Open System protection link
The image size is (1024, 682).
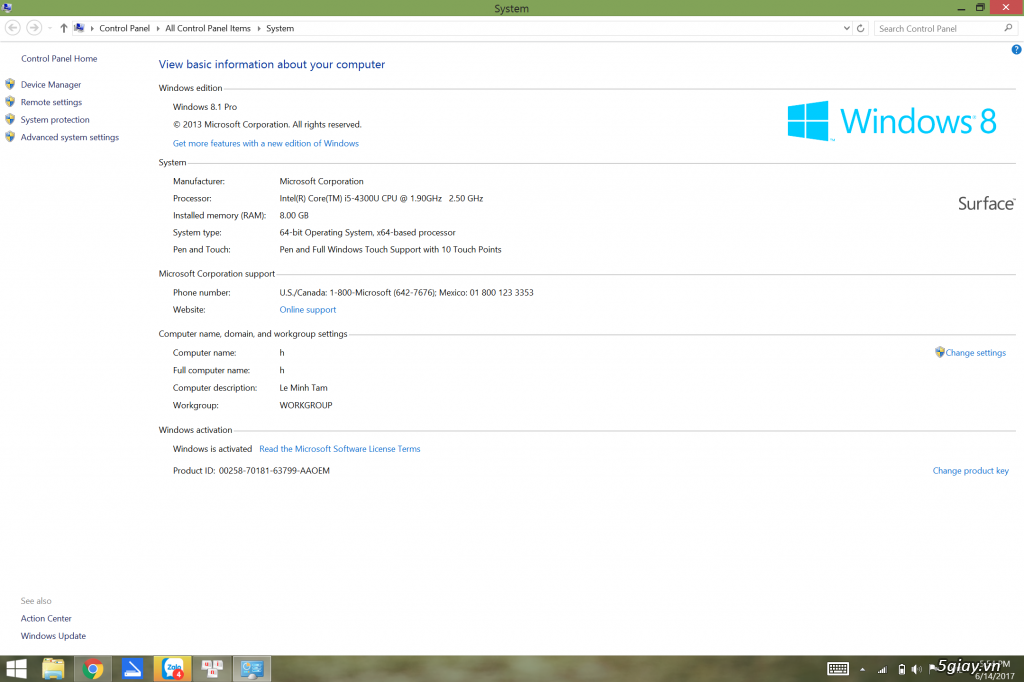point(55,120)
